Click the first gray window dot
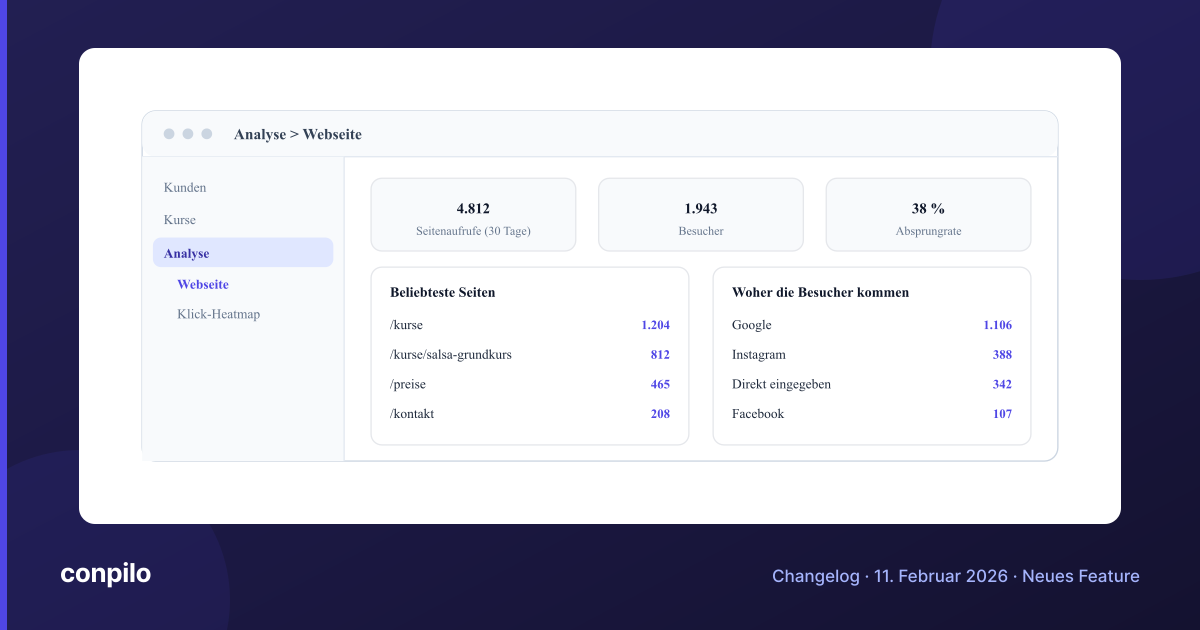Screen dimensions: 1200x630 (169, 134)
